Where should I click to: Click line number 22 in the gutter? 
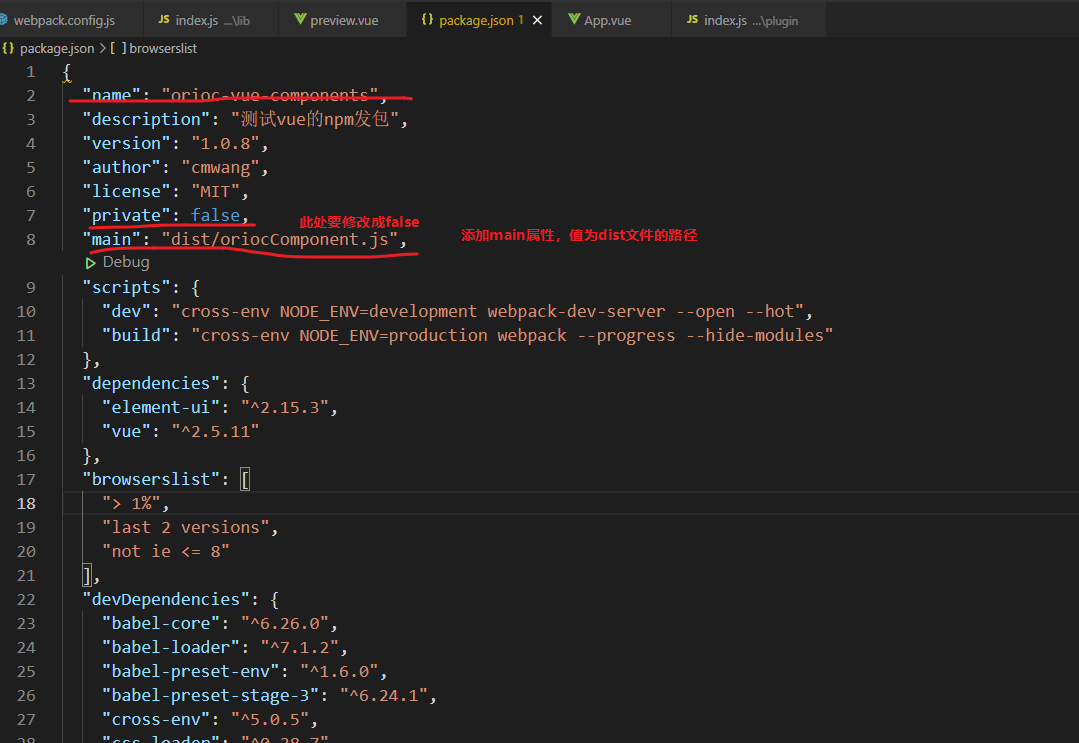click(26, 600)
